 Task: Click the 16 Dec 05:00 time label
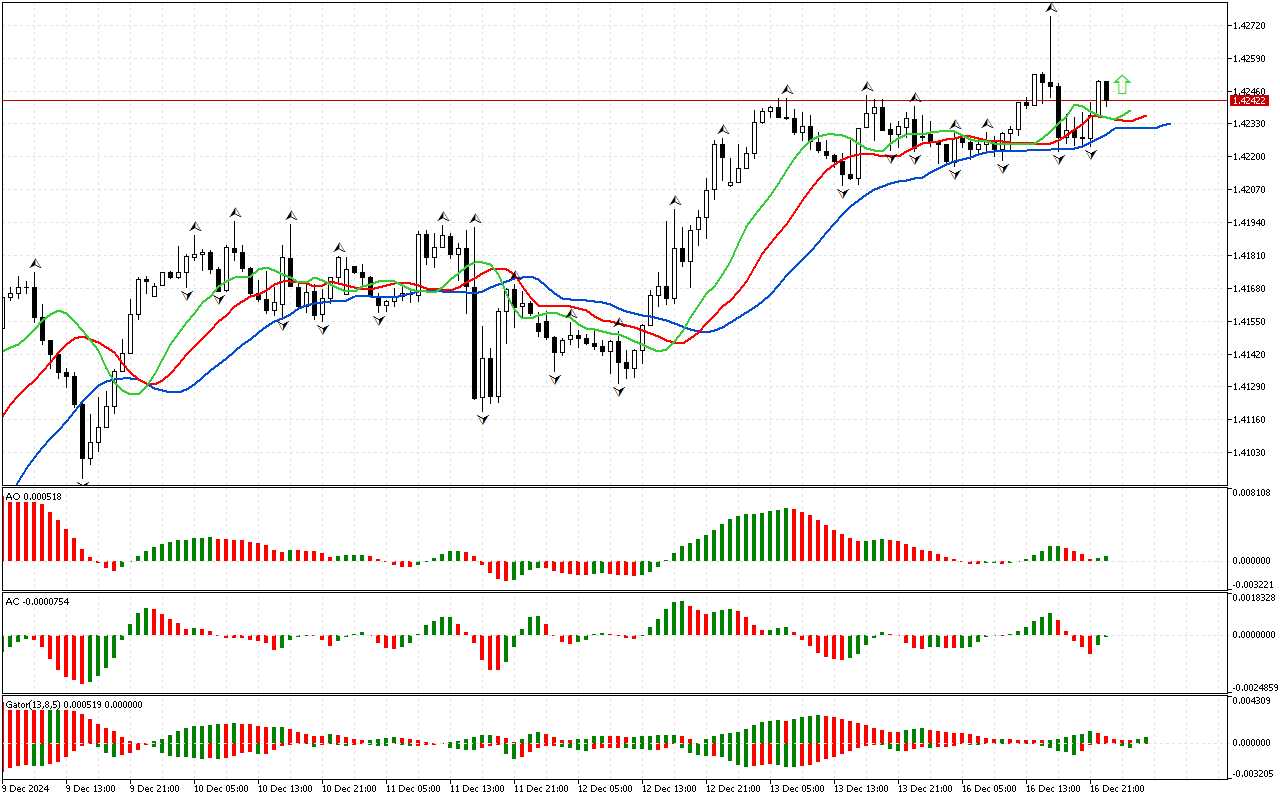(990, 789)
